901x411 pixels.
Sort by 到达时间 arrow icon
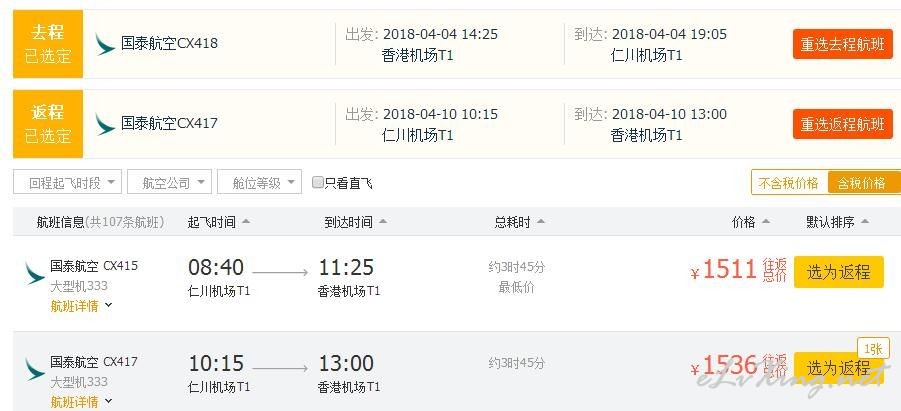coord(383,222)
